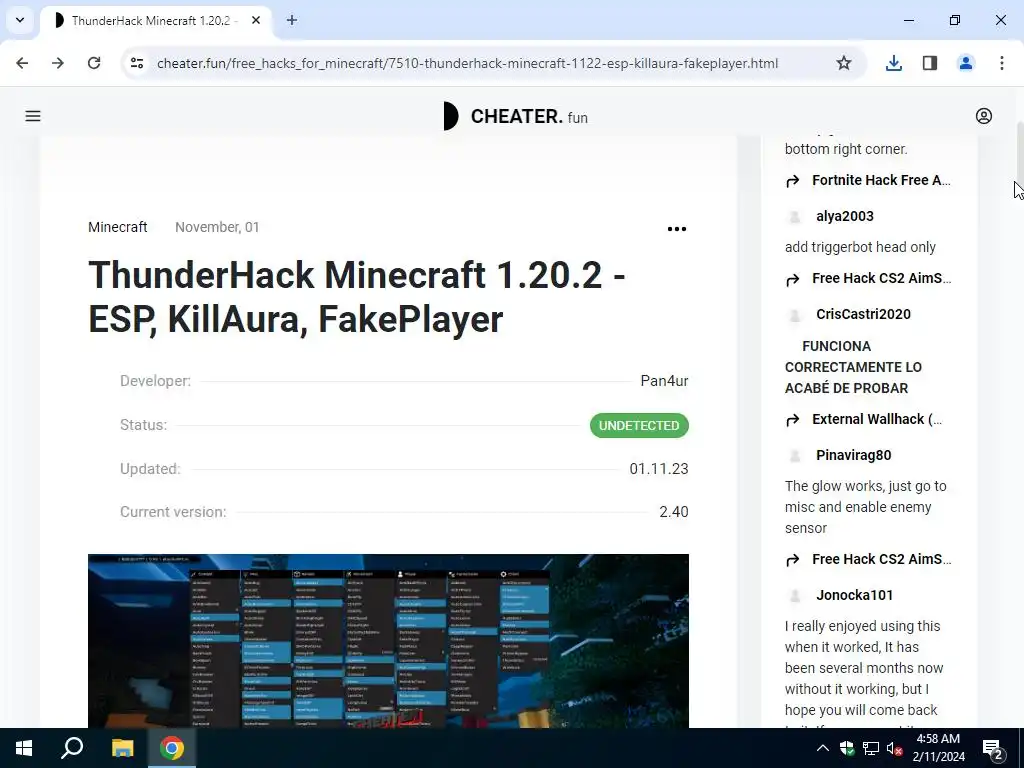Open Chrome profile button
Image resolution: width=1024 pixels, height=768 pixels.
[x=966, y=63]
